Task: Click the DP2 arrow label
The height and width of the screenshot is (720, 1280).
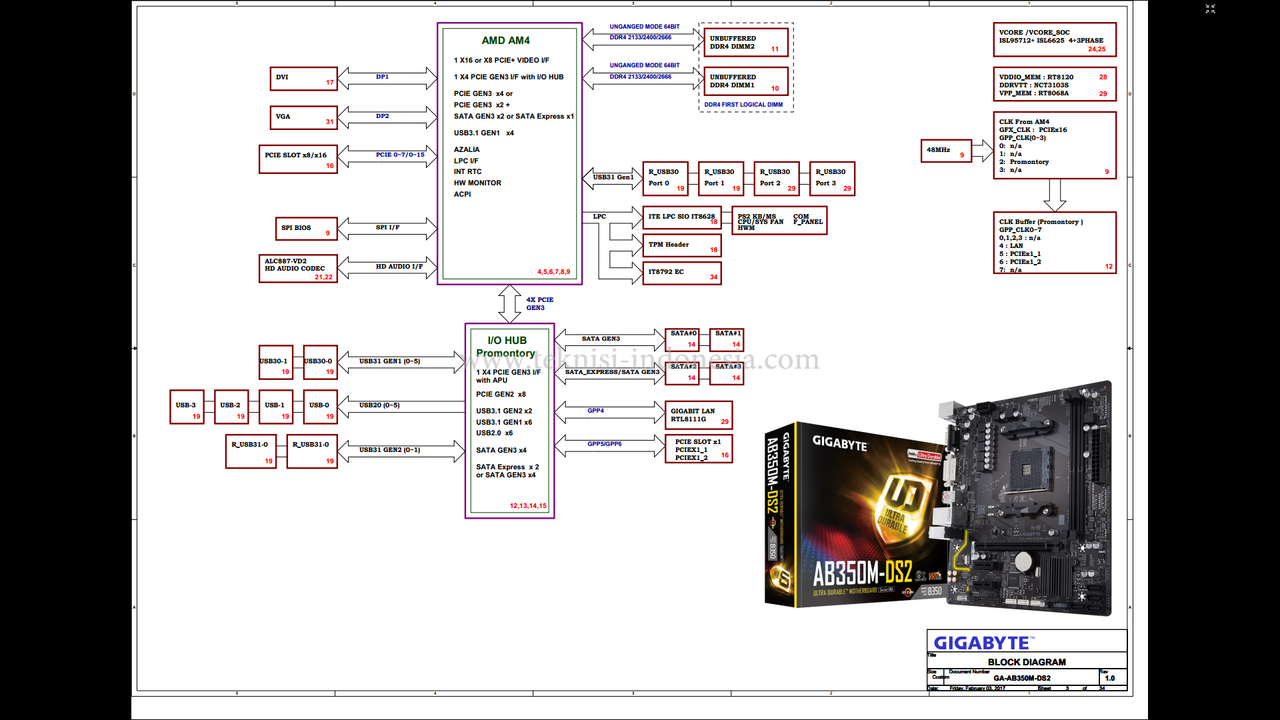Action: [382, 116]
